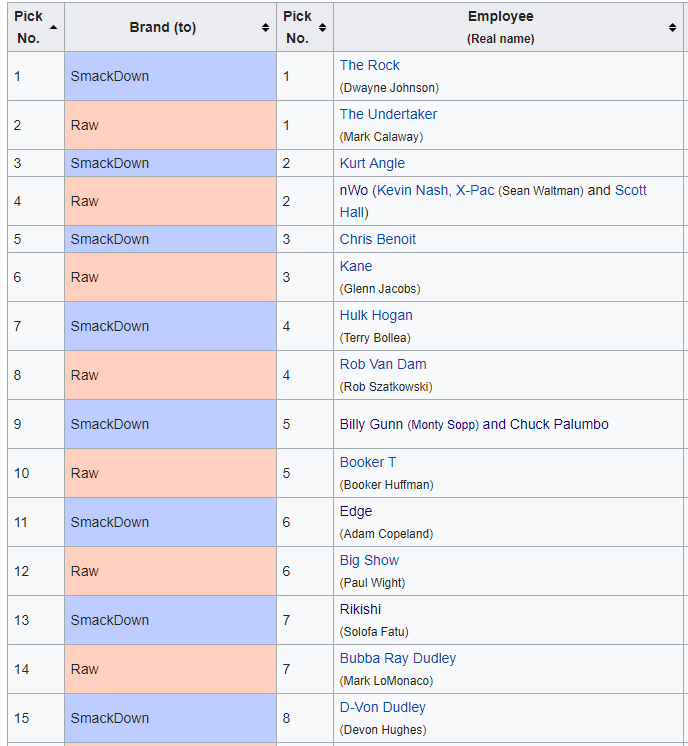
Task: Click Raw brand cell for pick 2
Action: click(x=170, y=125)
